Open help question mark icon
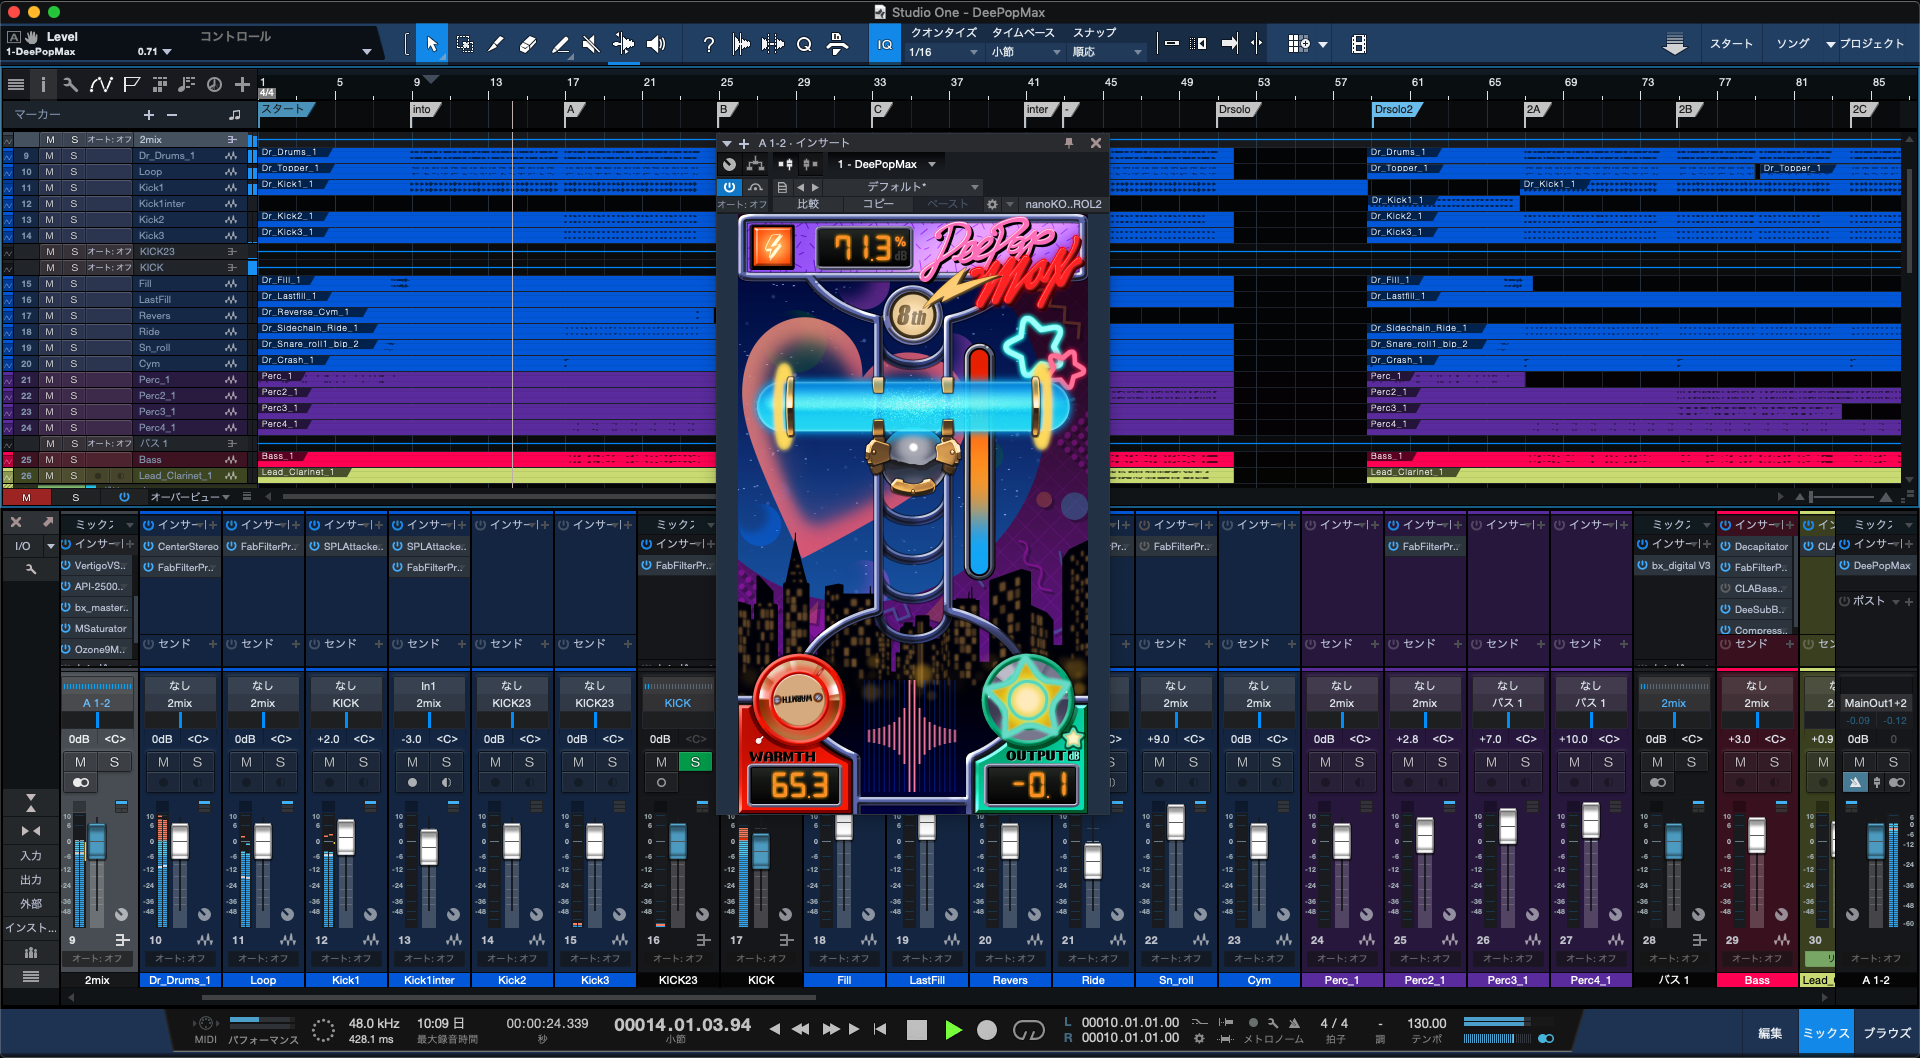1920x1058 pixels. [x=708, y=44]
